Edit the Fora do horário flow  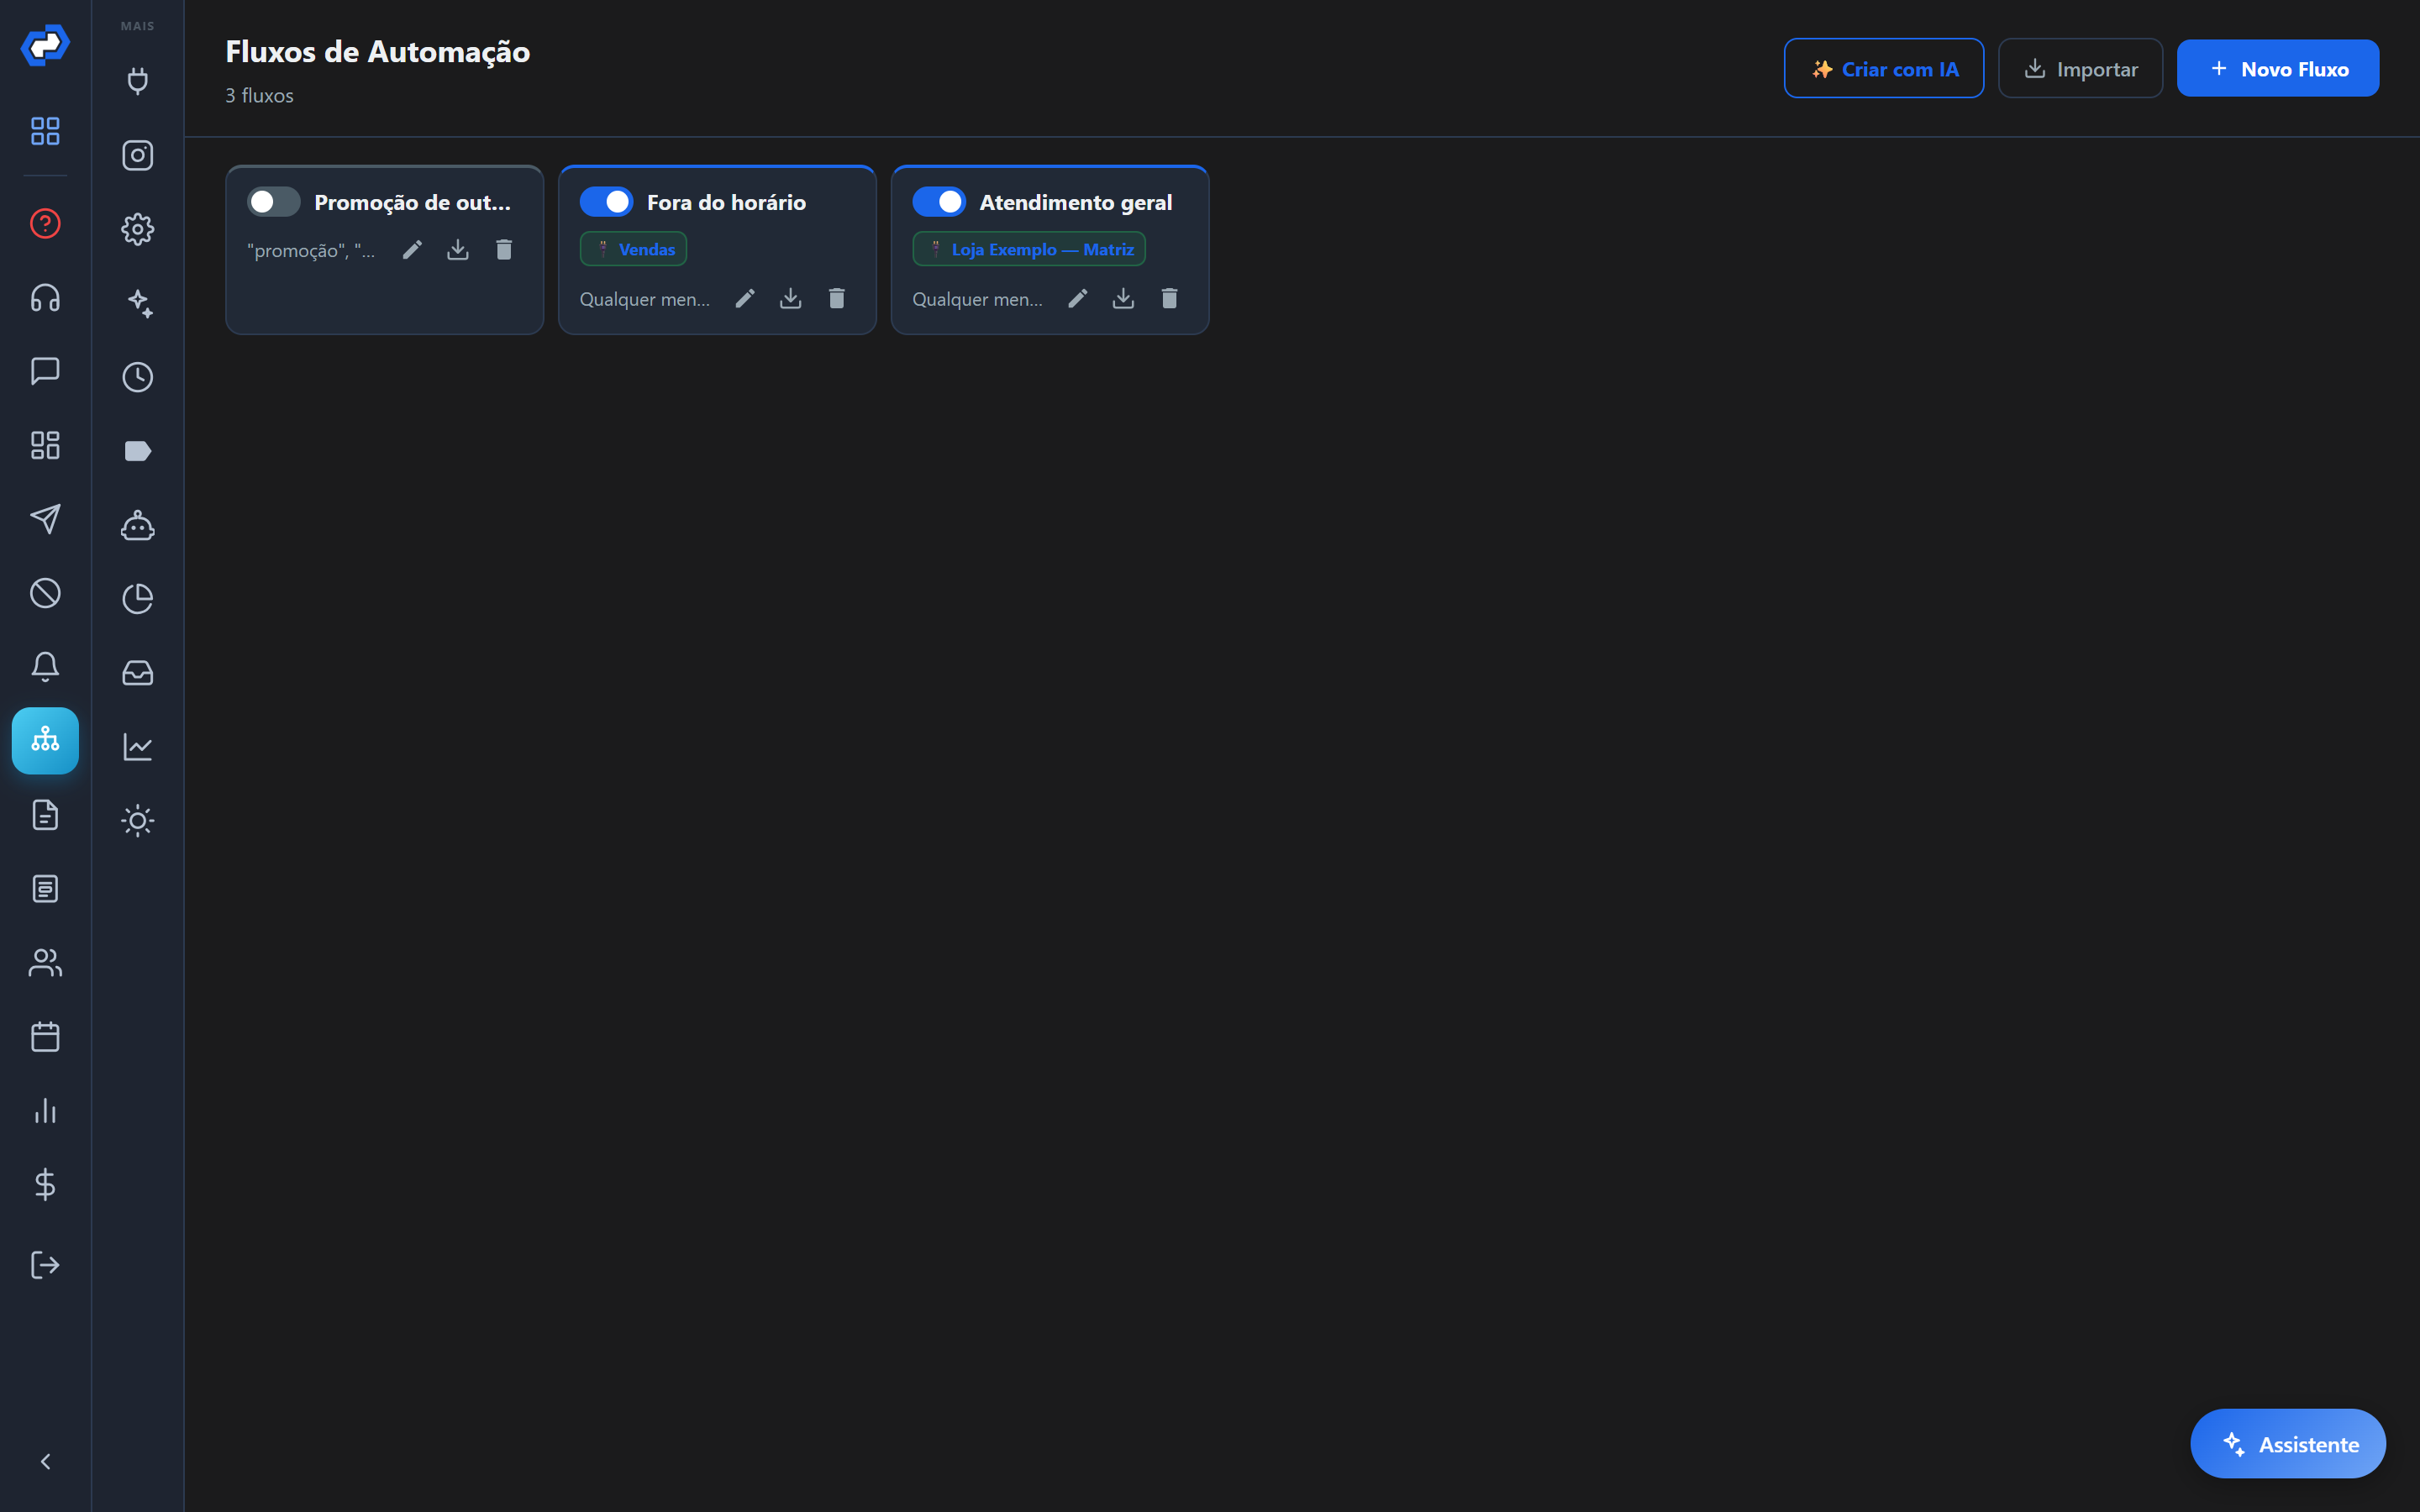[x=745, y=299]
